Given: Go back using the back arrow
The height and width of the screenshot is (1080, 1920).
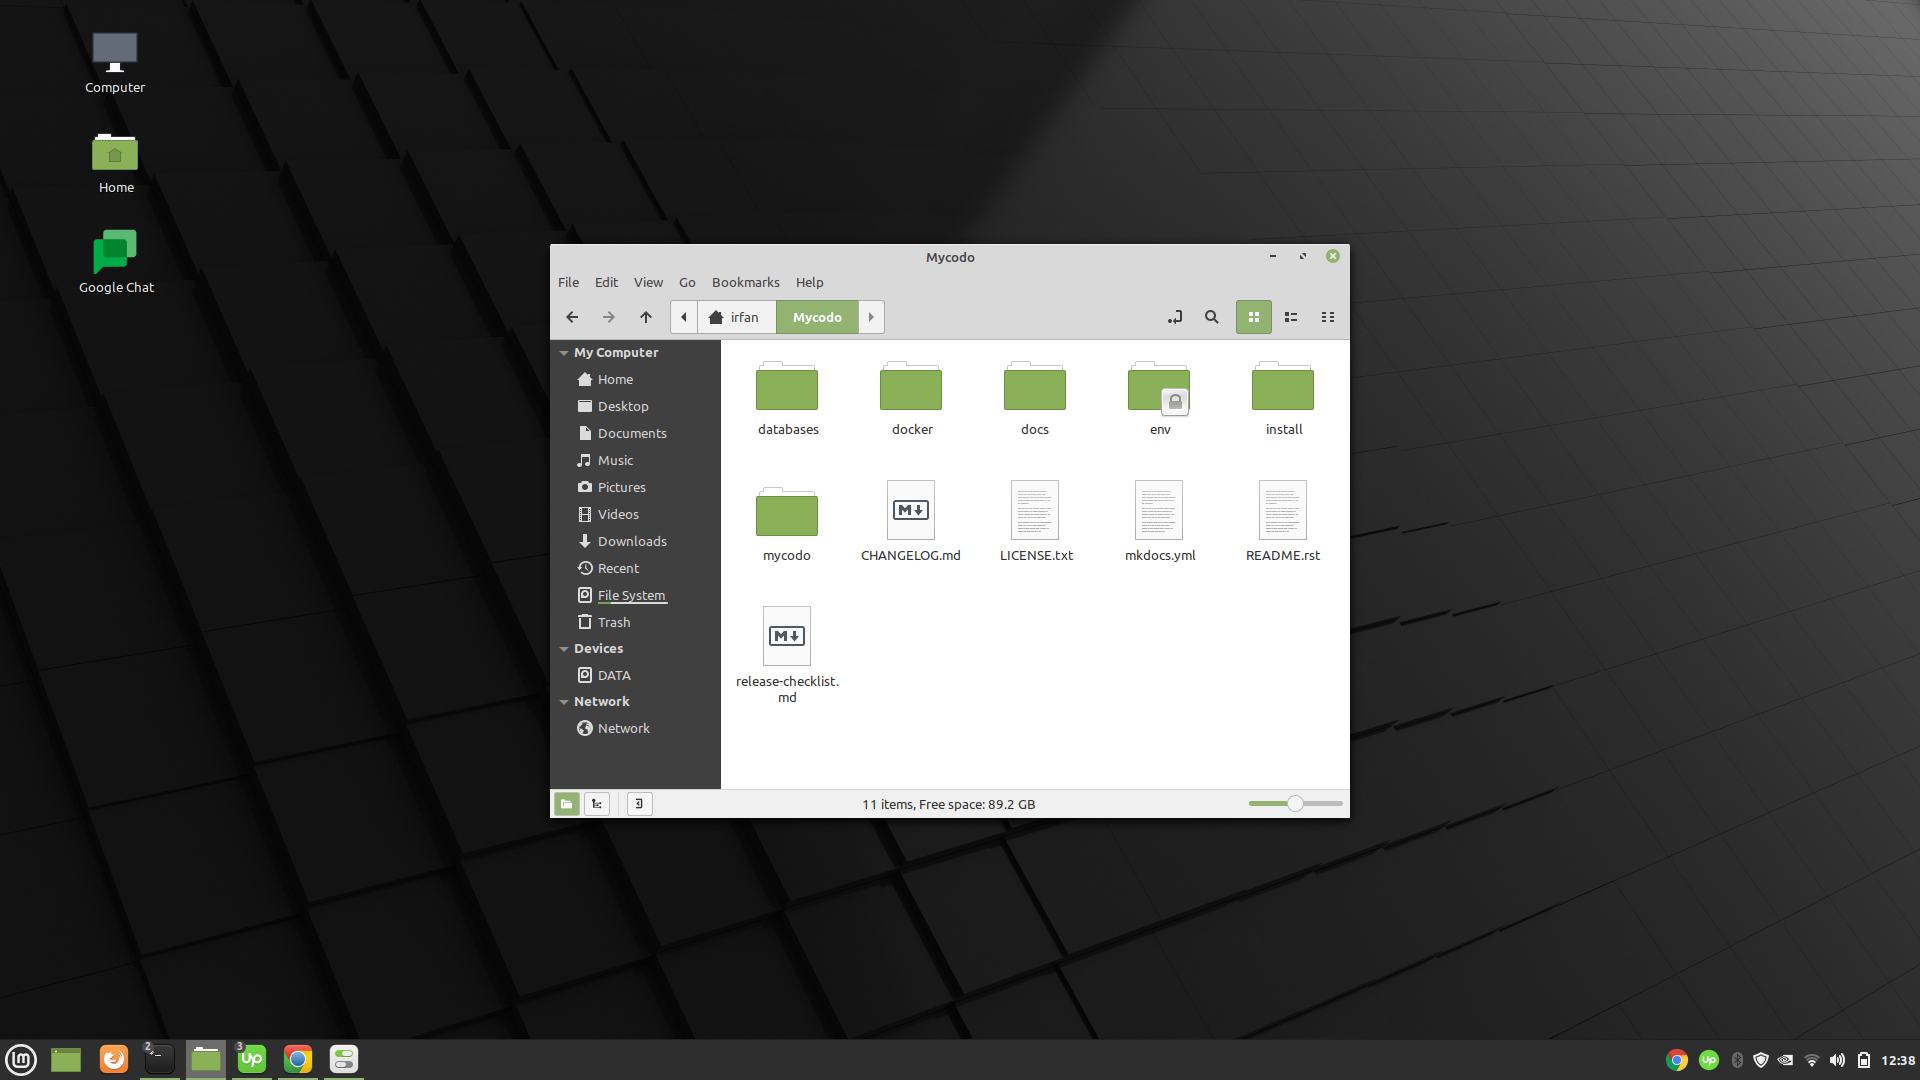Looking at the screenshot, I should 572,317.
